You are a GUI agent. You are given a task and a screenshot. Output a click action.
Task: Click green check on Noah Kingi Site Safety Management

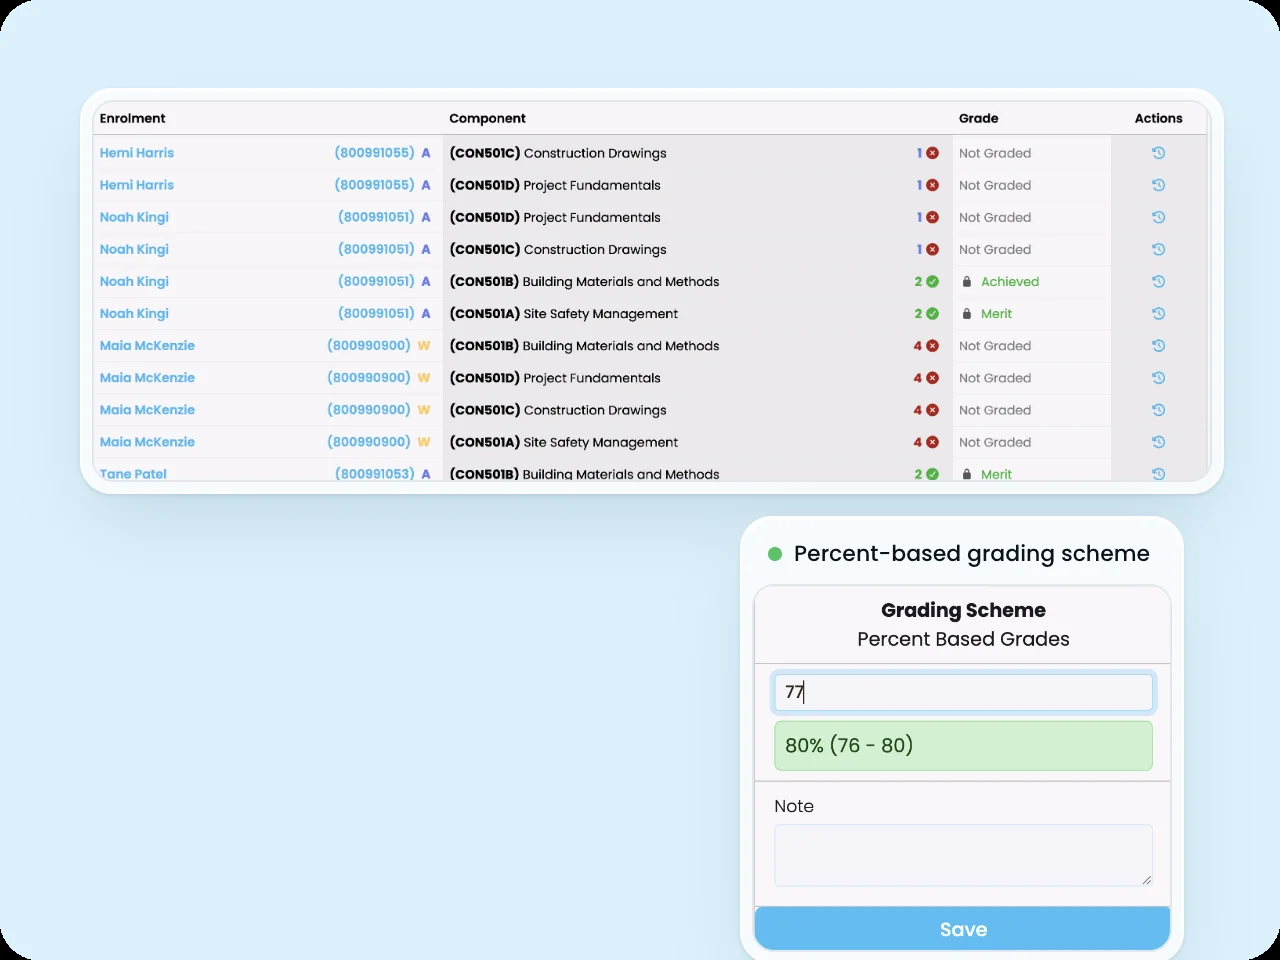point(932,314)
